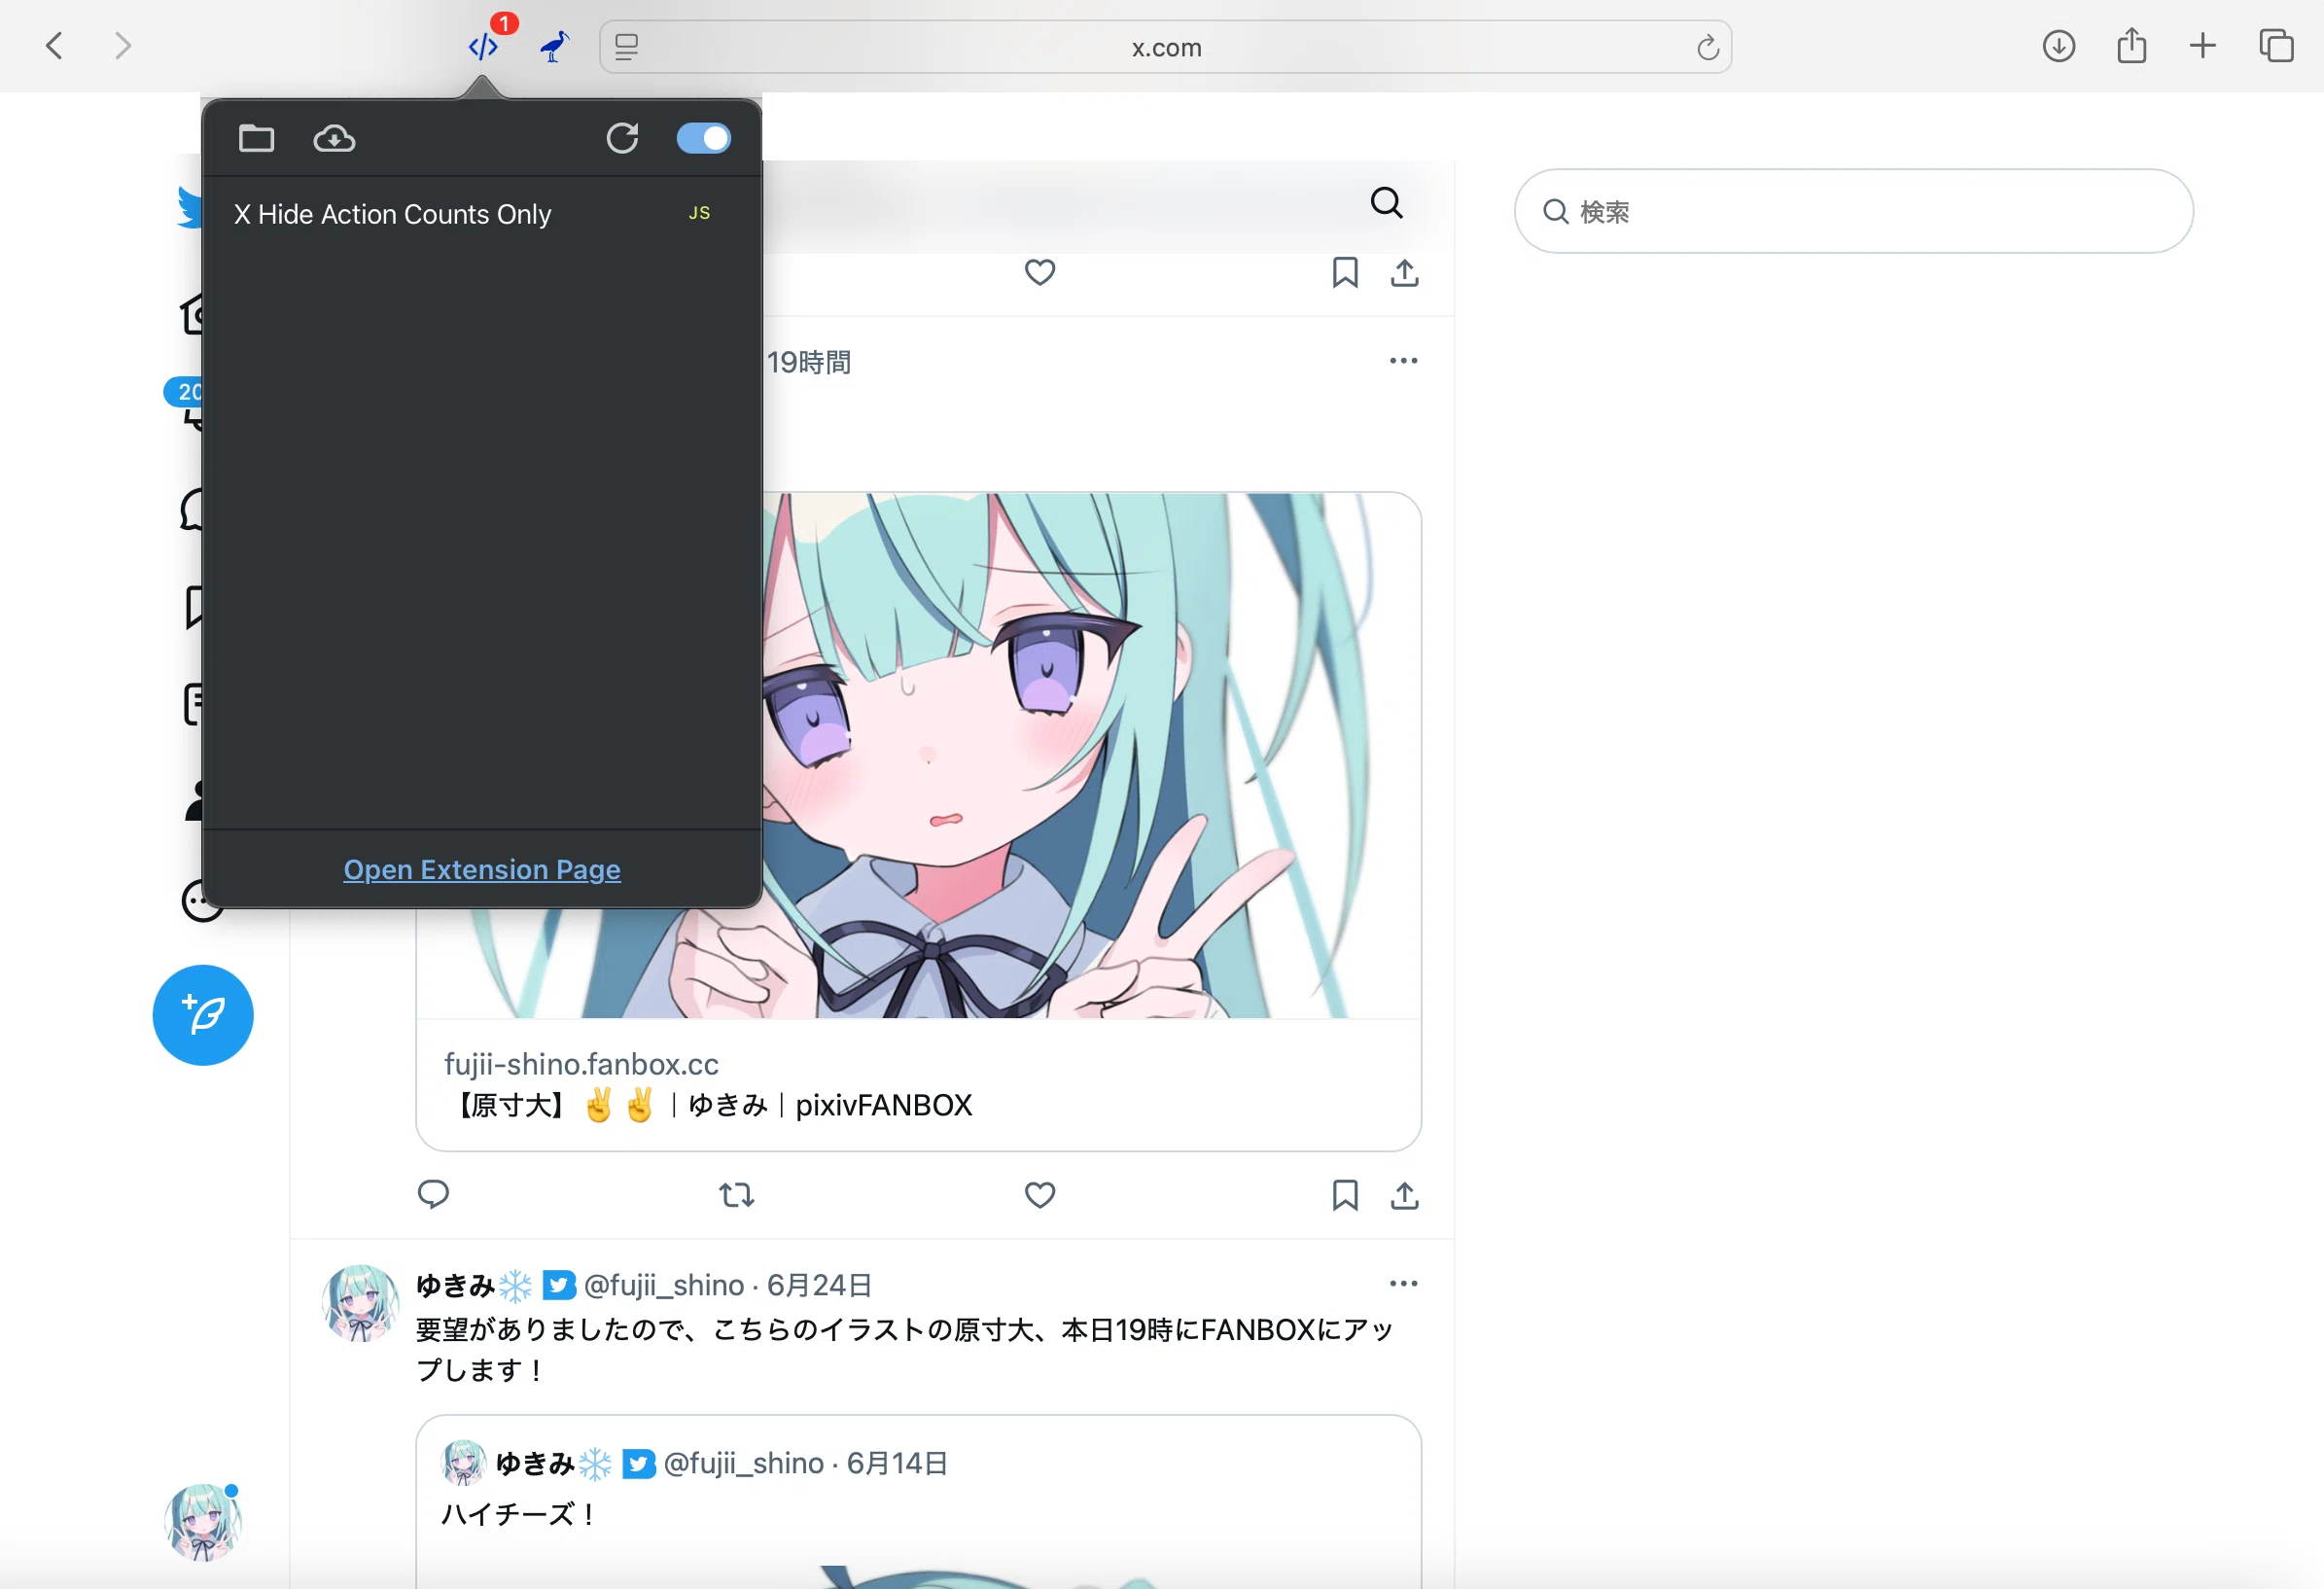Open the 19時間 timestamp
The width and height of the screenshot is (2324, 1589).
coord(809,362)
